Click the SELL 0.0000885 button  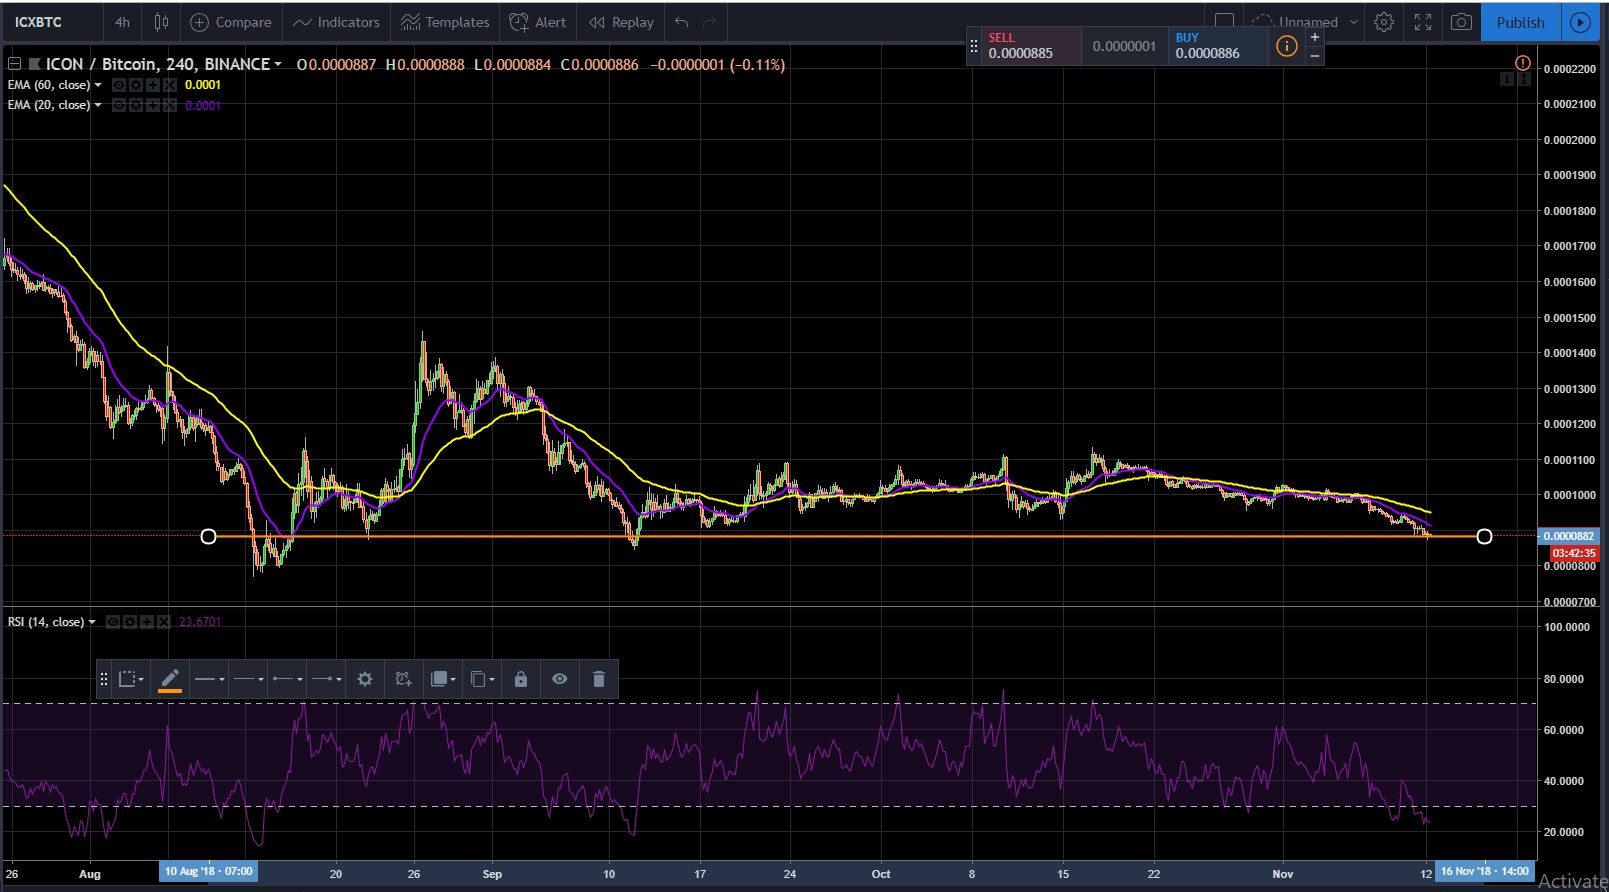1024,46
